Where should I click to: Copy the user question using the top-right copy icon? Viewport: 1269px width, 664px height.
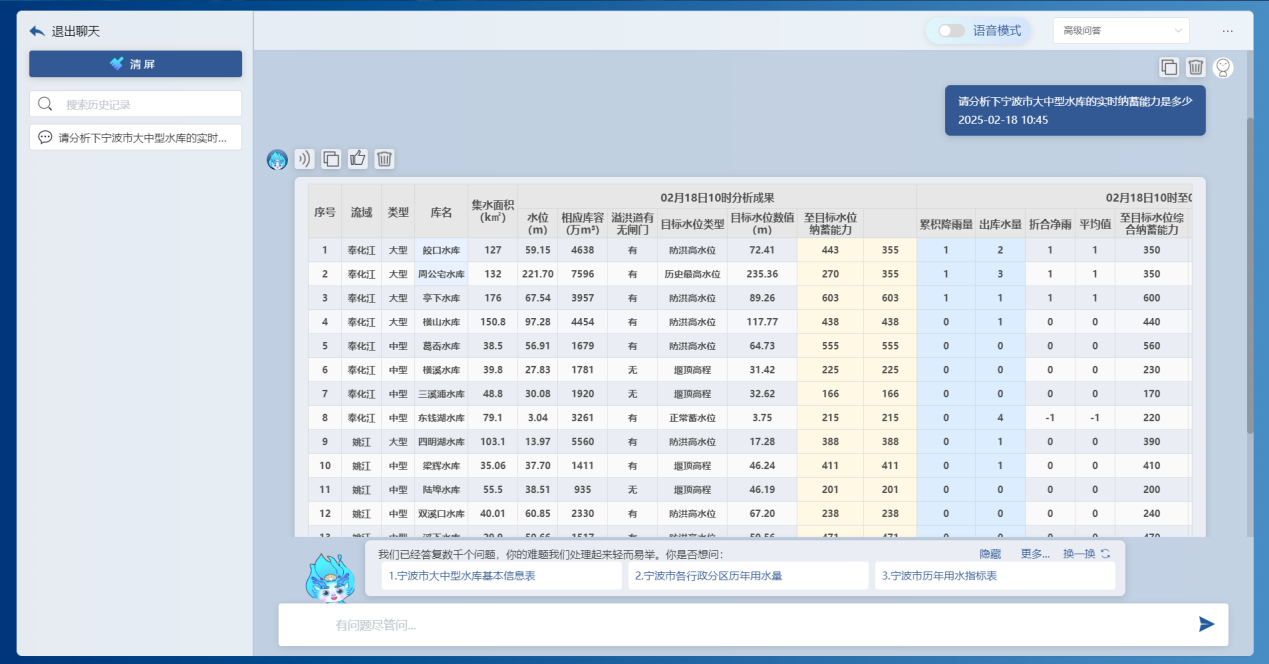(x=1168, y=67)
